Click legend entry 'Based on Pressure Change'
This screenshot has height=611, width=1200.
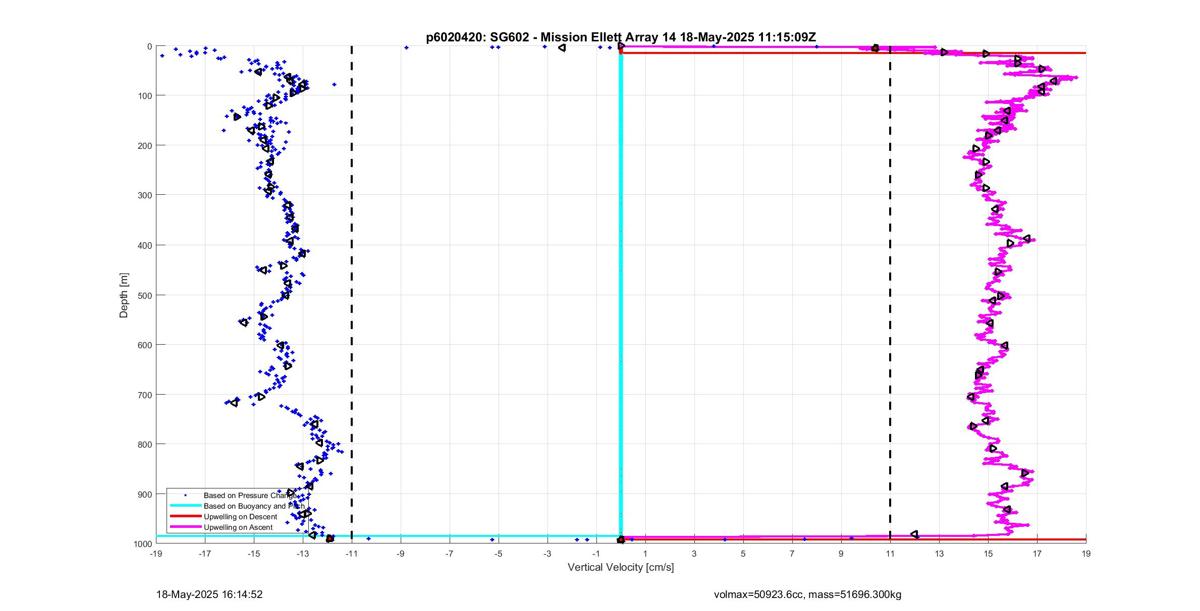pyautogui.click(x=250, y=495)
